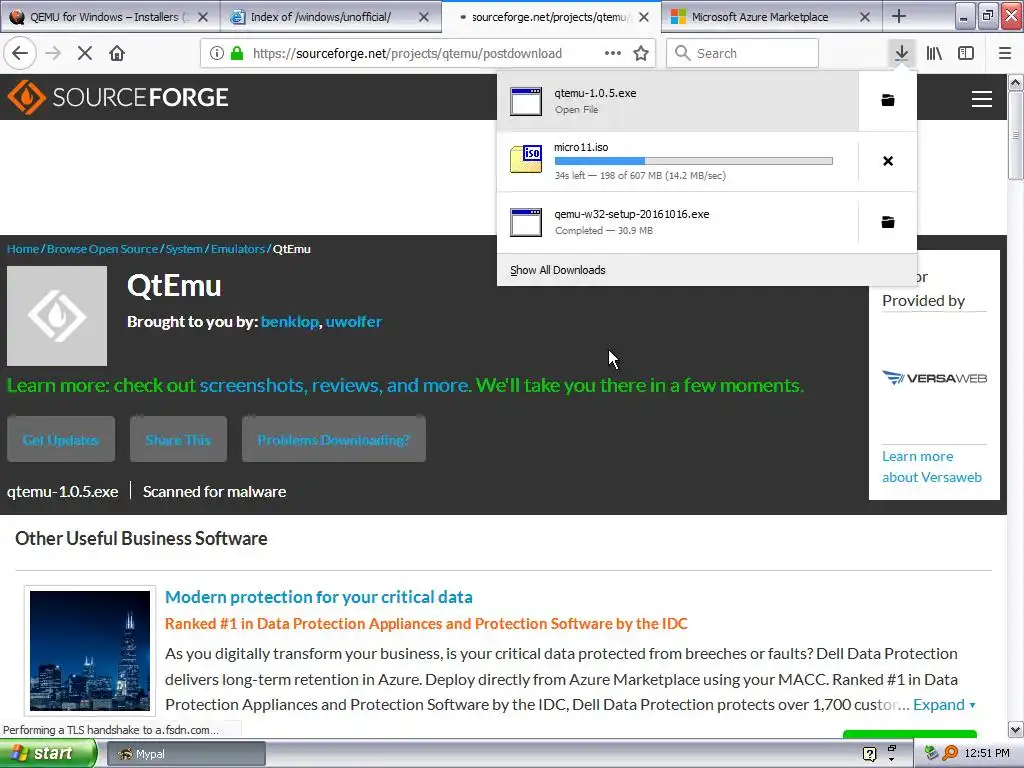This screenshot has height=768, width=1024.
Task: Follow the Home breadcrumb link
Action: [23, 249]
